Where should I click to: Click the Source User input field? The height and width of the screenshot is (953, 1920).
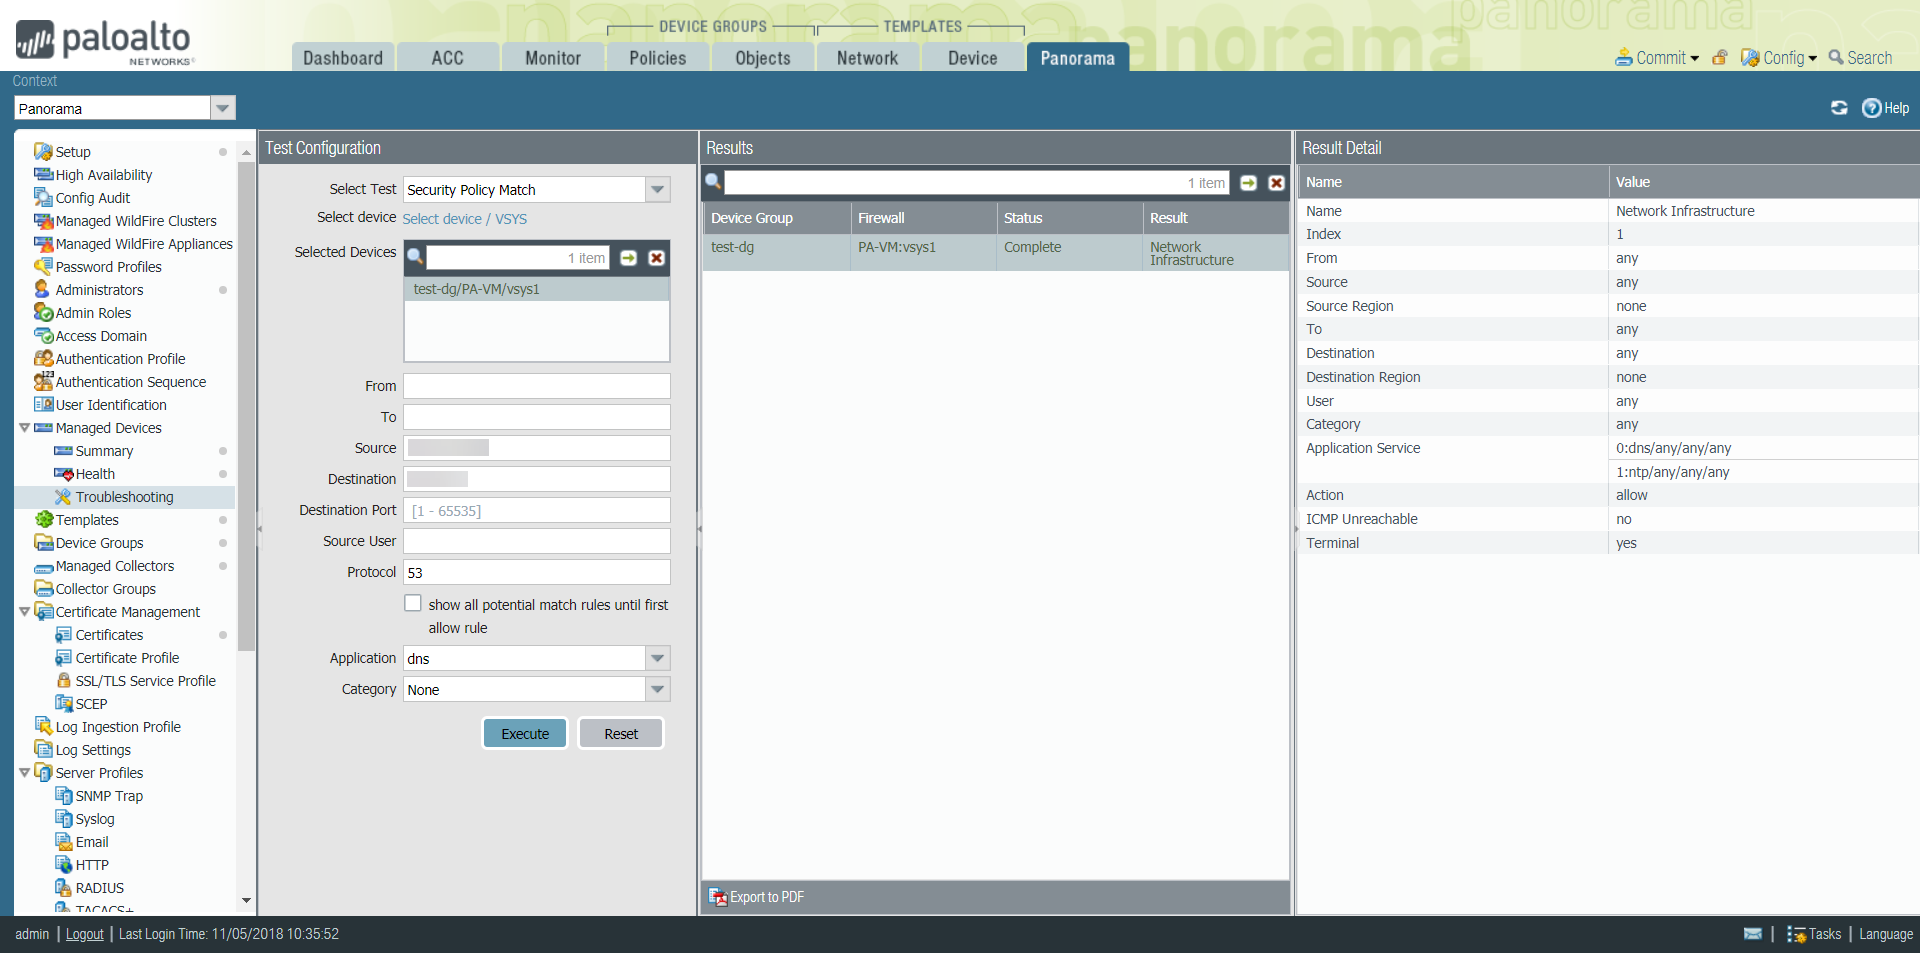point(537,542)
